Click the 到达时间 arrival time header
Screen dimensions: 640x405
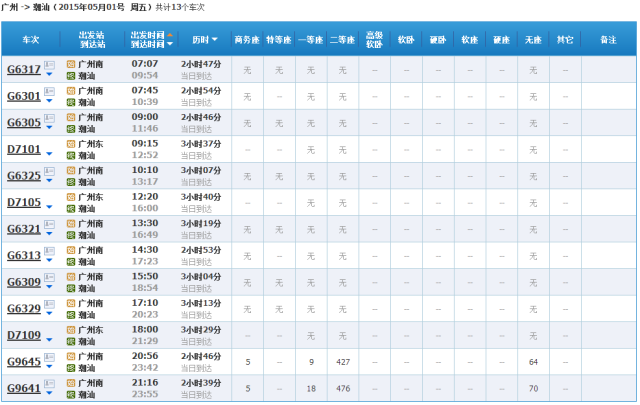150,46
